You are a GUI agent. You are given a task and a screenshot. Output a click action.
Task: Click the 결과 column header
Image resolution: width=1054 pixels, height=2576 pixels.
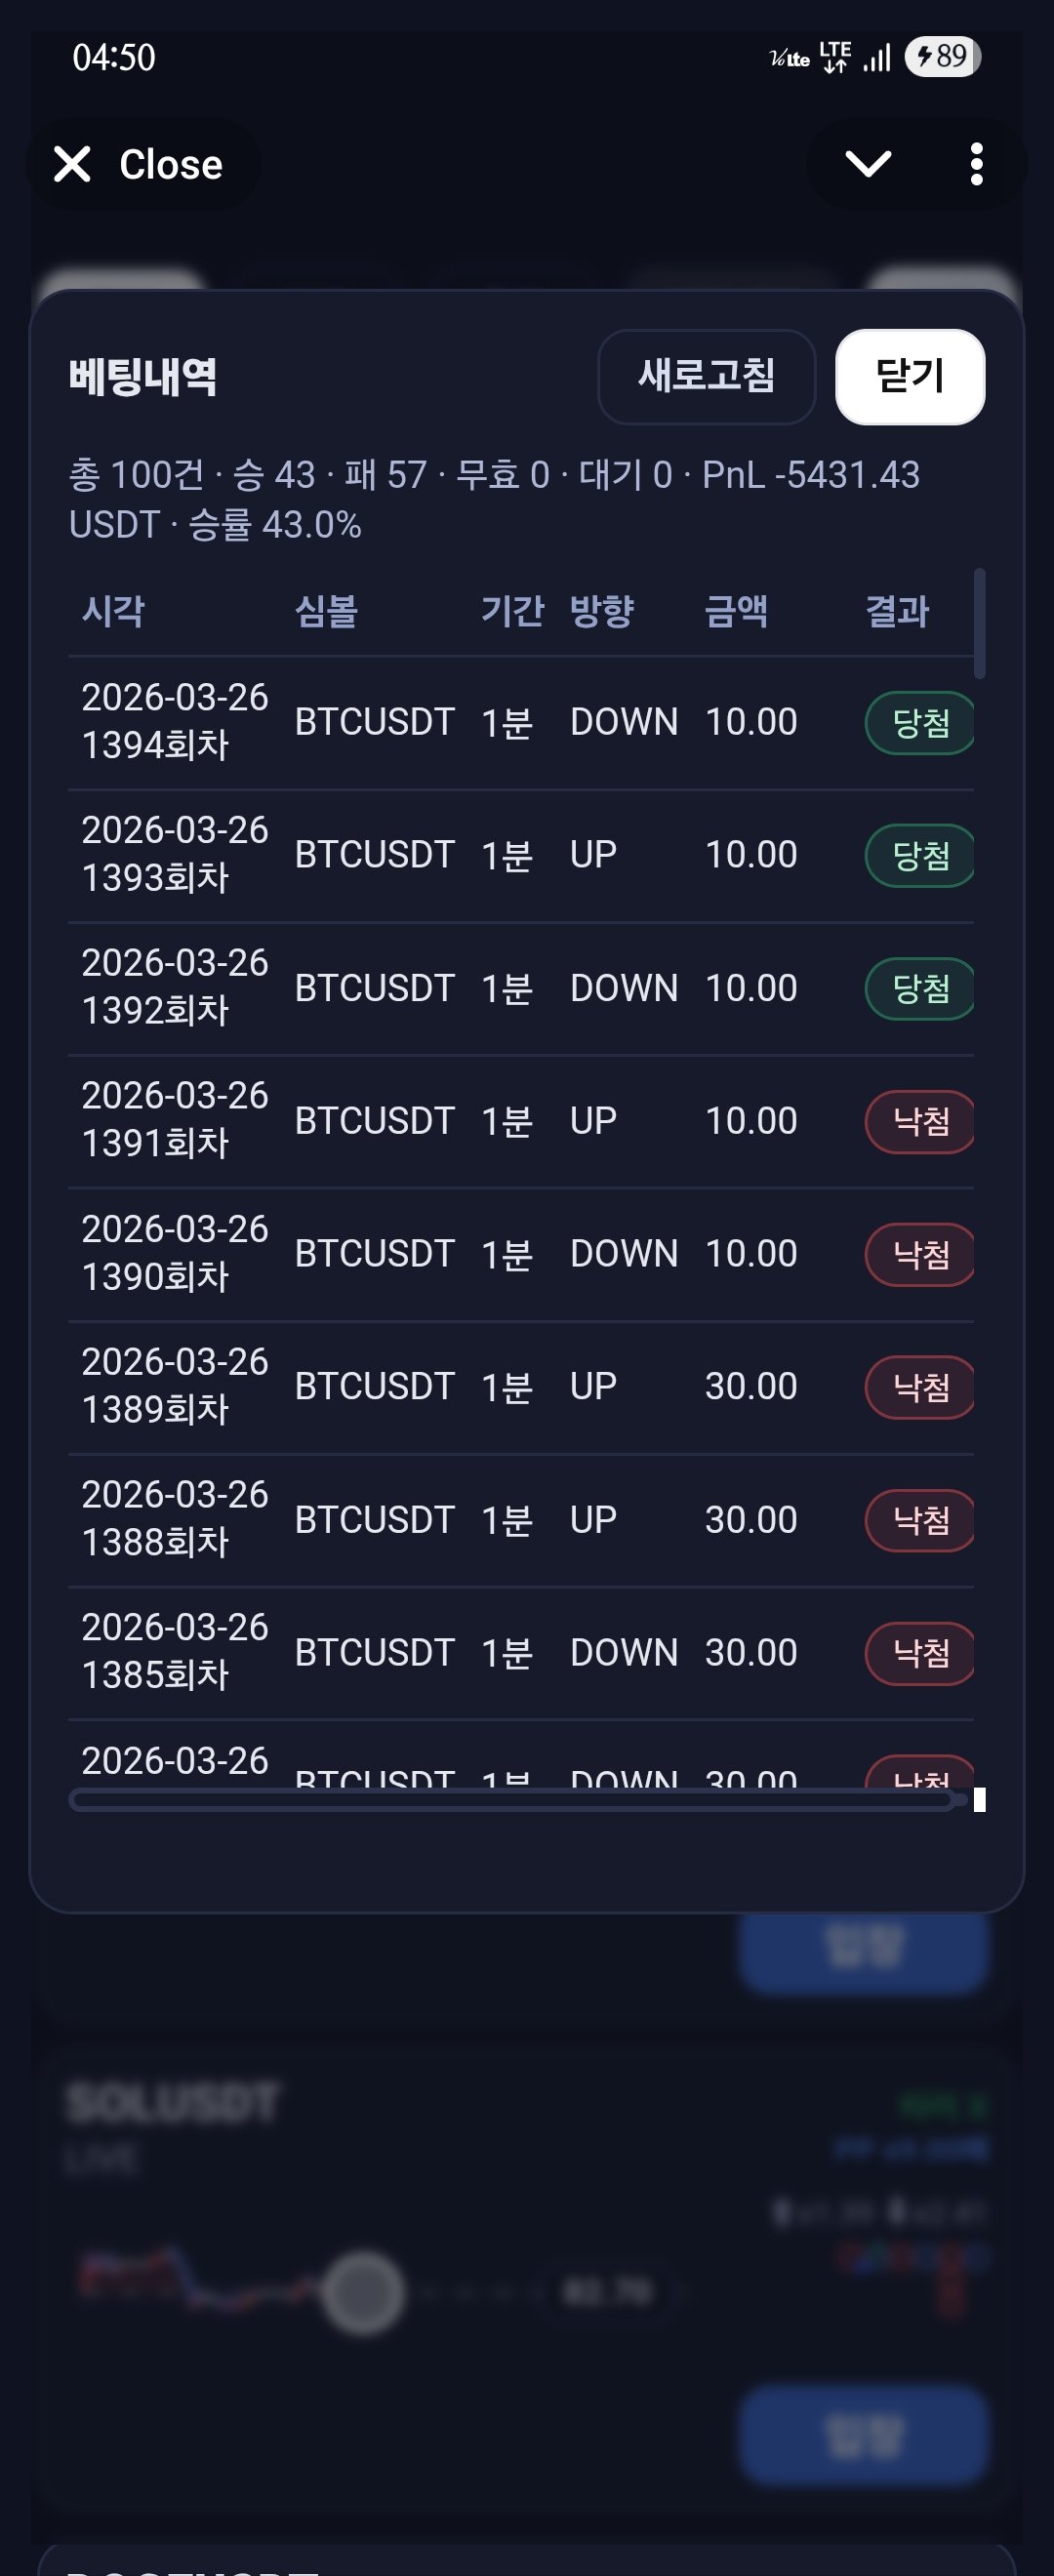(897, 611)
